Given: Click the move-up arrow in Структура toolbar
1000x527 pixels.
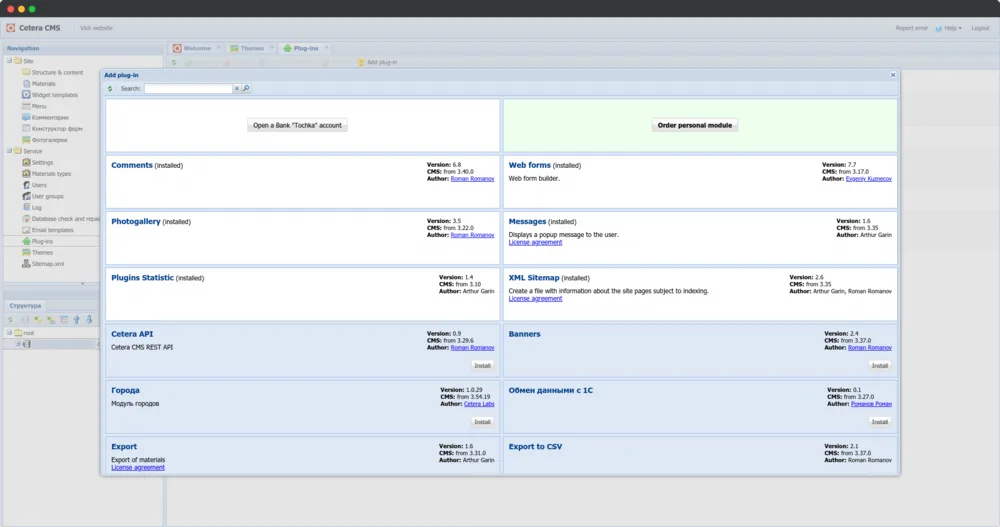Looking at the screenshot, I should (77, 320).
